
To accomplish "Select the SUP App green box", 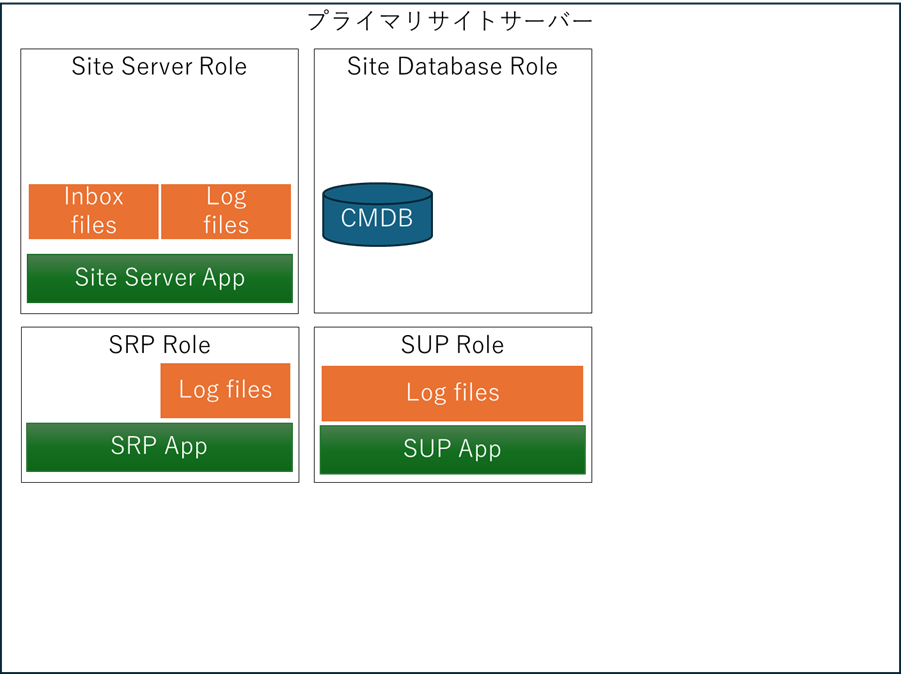I will [453, 450].
